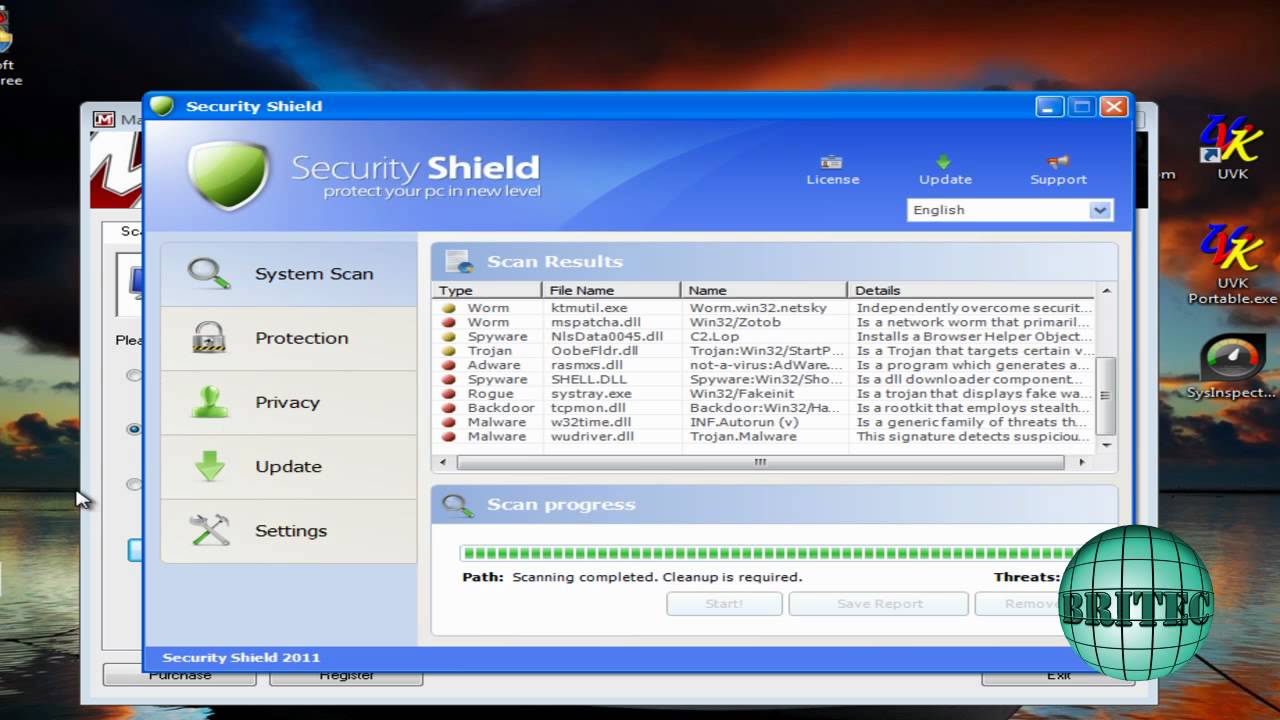The height and width of the screenshot is (720, 1280).
Task: Click the horizontal scrollbar of scan results
Action: click(760, 463)
